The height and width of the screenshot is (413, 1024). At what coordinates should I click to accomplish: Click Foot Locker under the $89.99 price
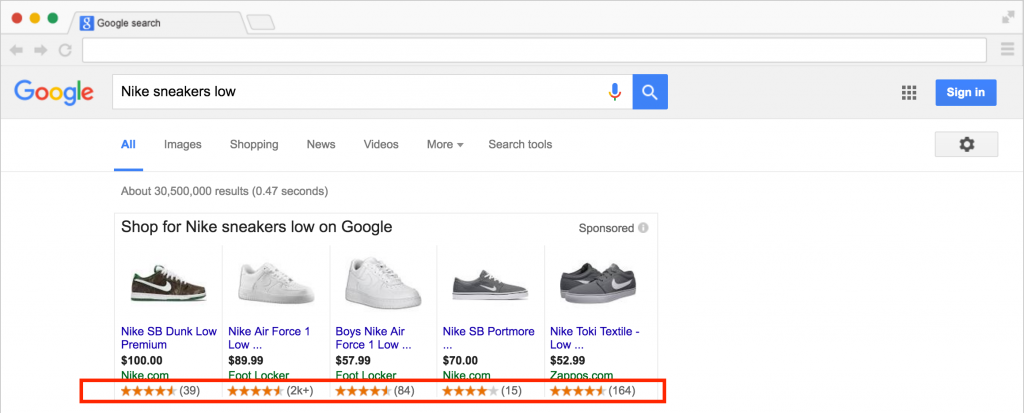point(259,375)
